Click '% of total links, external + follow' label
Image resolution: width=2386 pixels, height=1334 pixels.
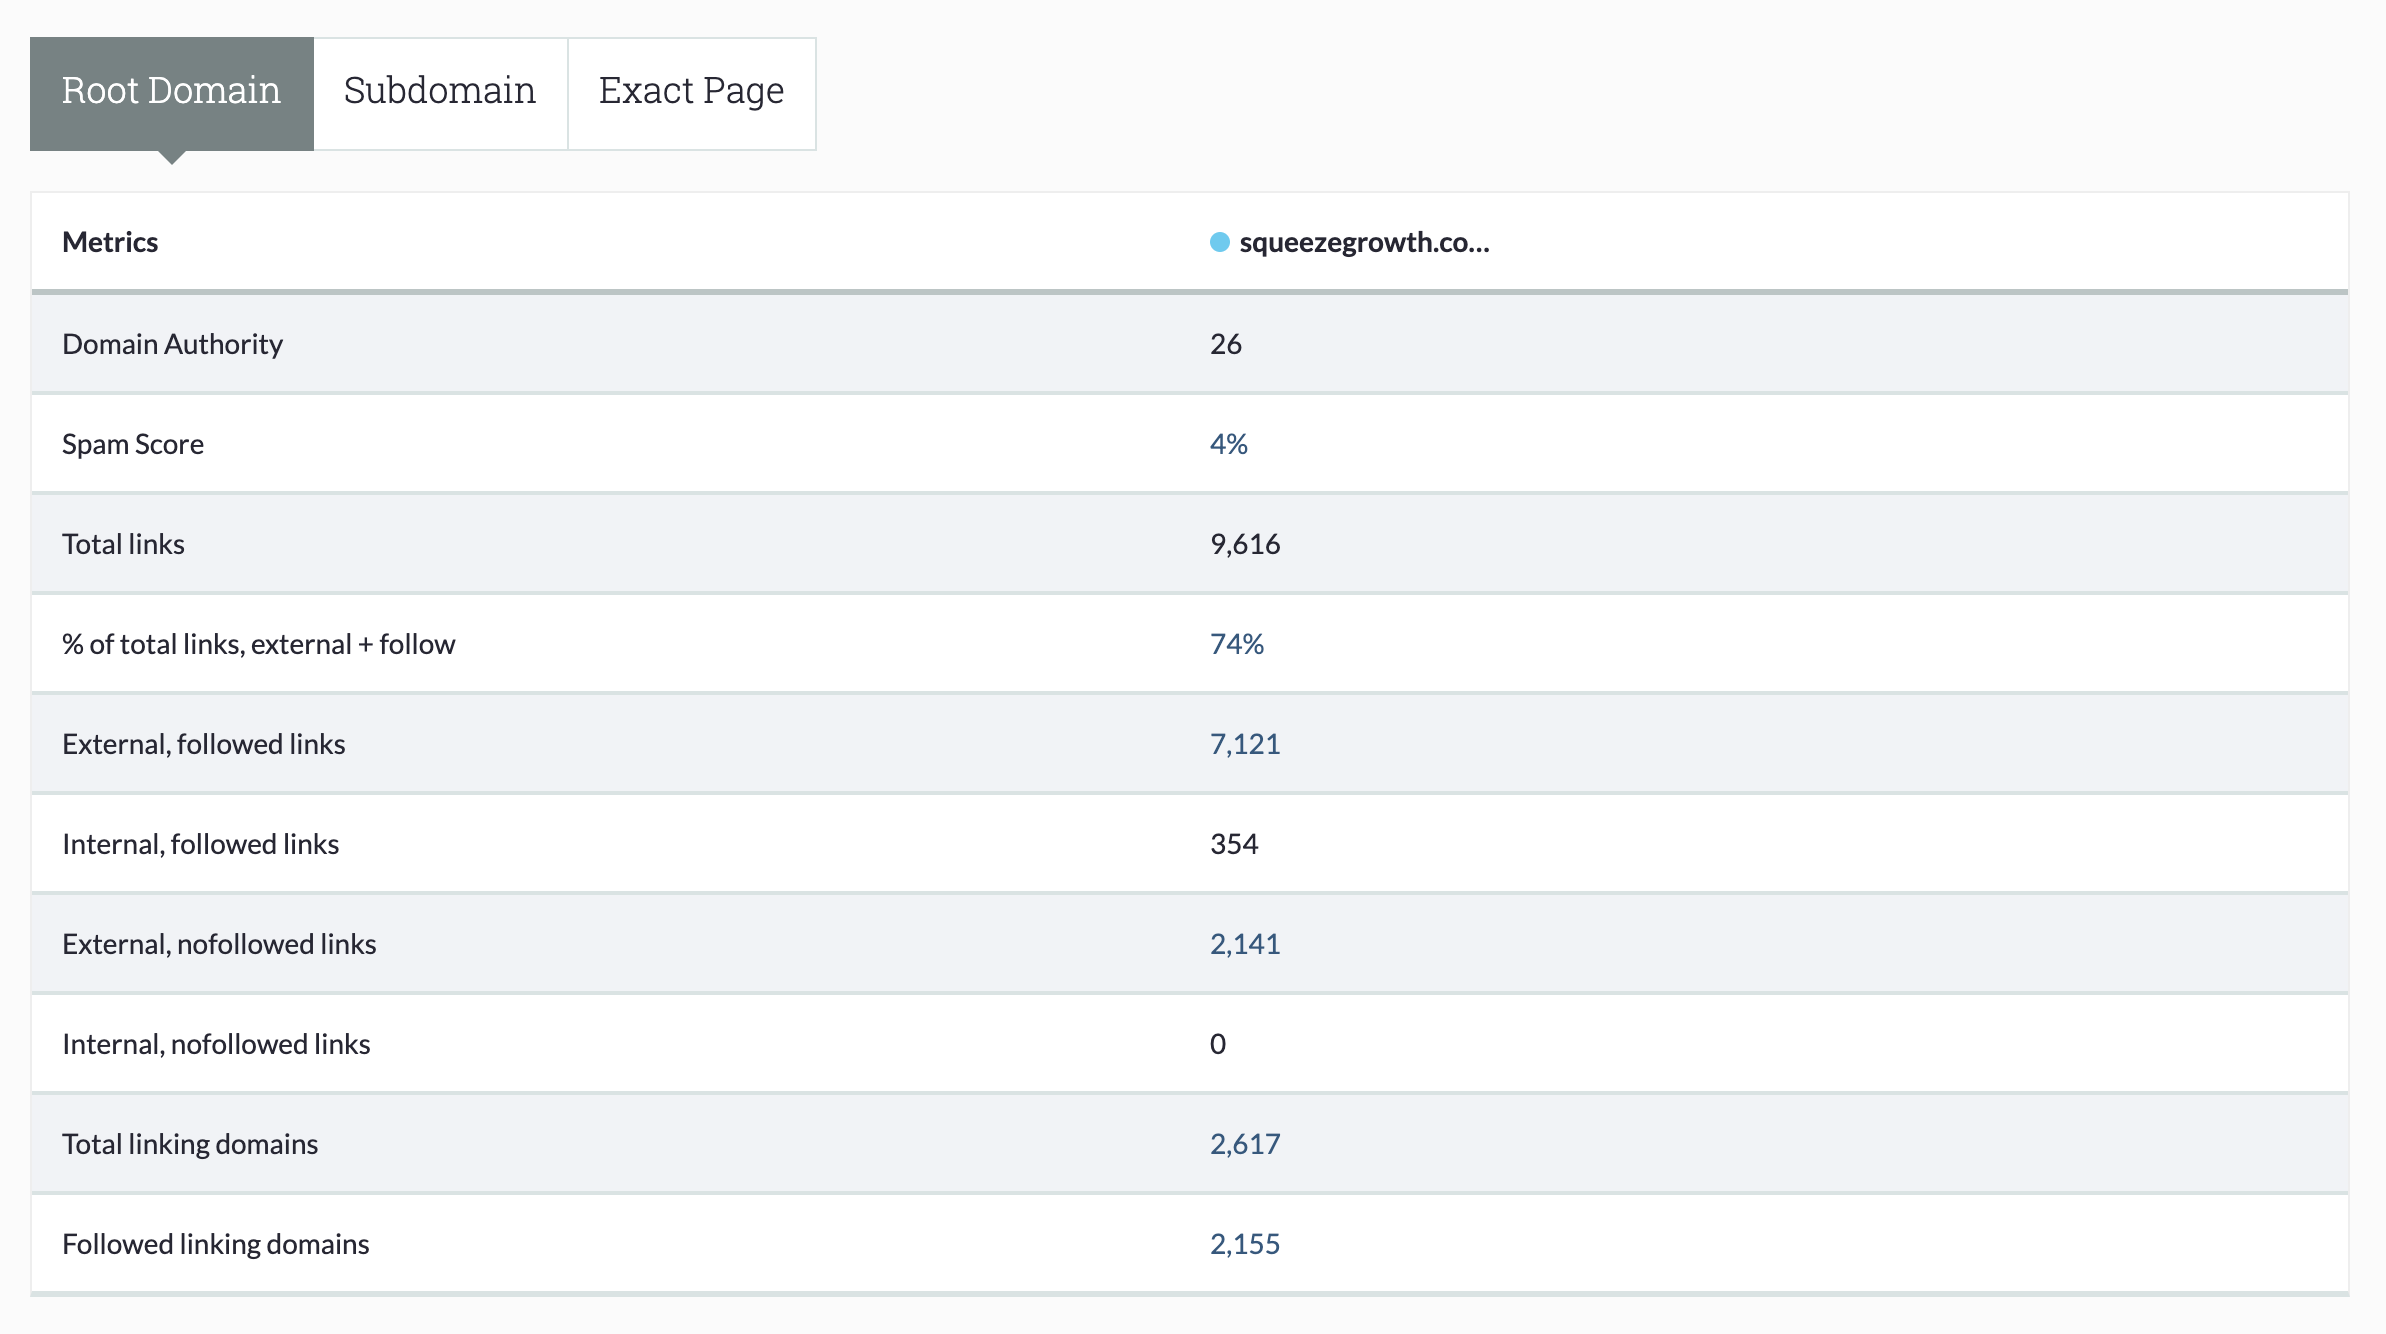point(258,644)
